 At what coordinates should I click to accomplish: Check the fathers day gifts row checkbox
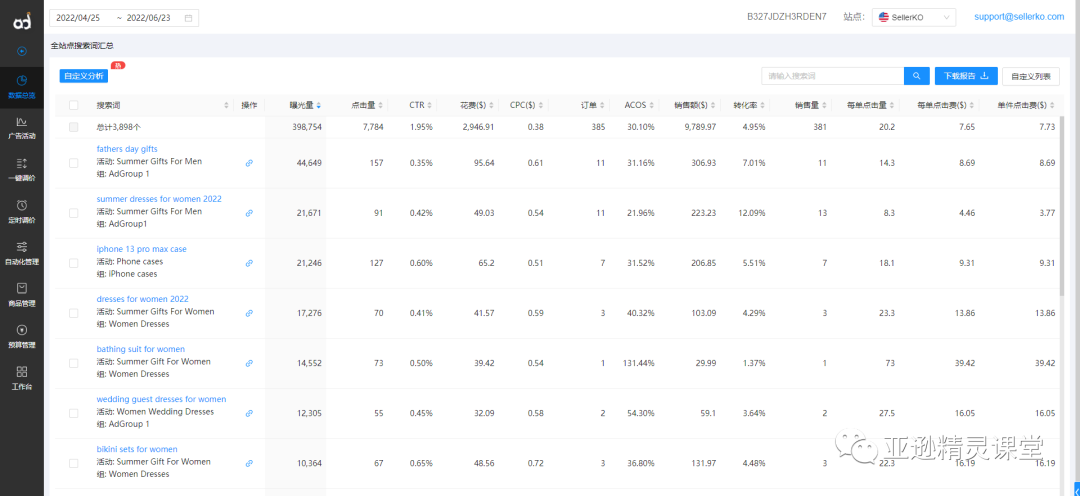click(74, 163)
